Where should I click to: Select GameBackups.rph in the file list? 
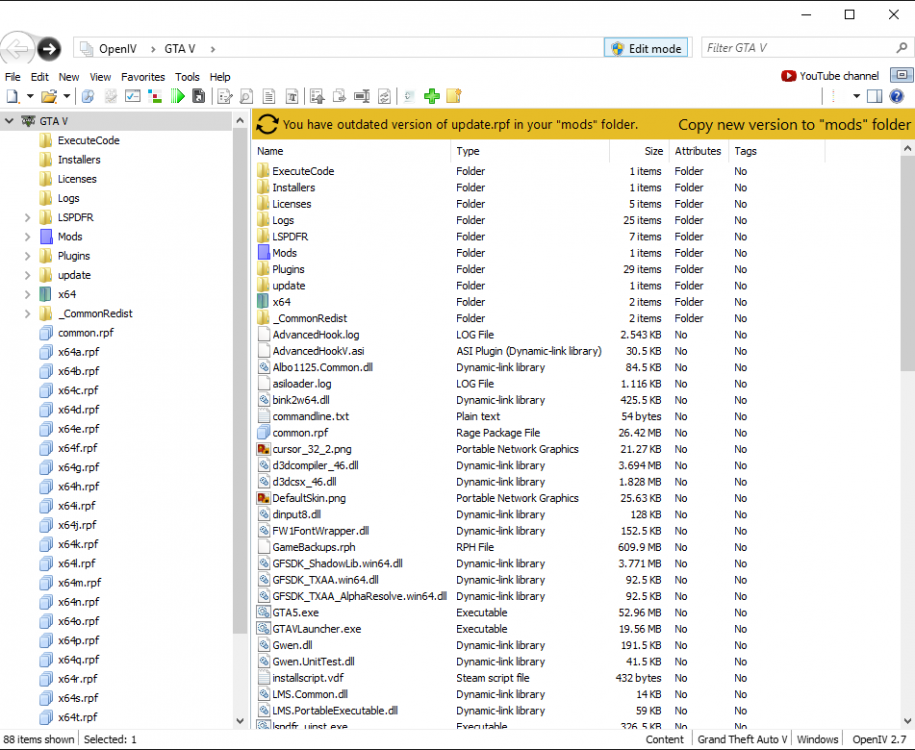(x=313, y=547)
